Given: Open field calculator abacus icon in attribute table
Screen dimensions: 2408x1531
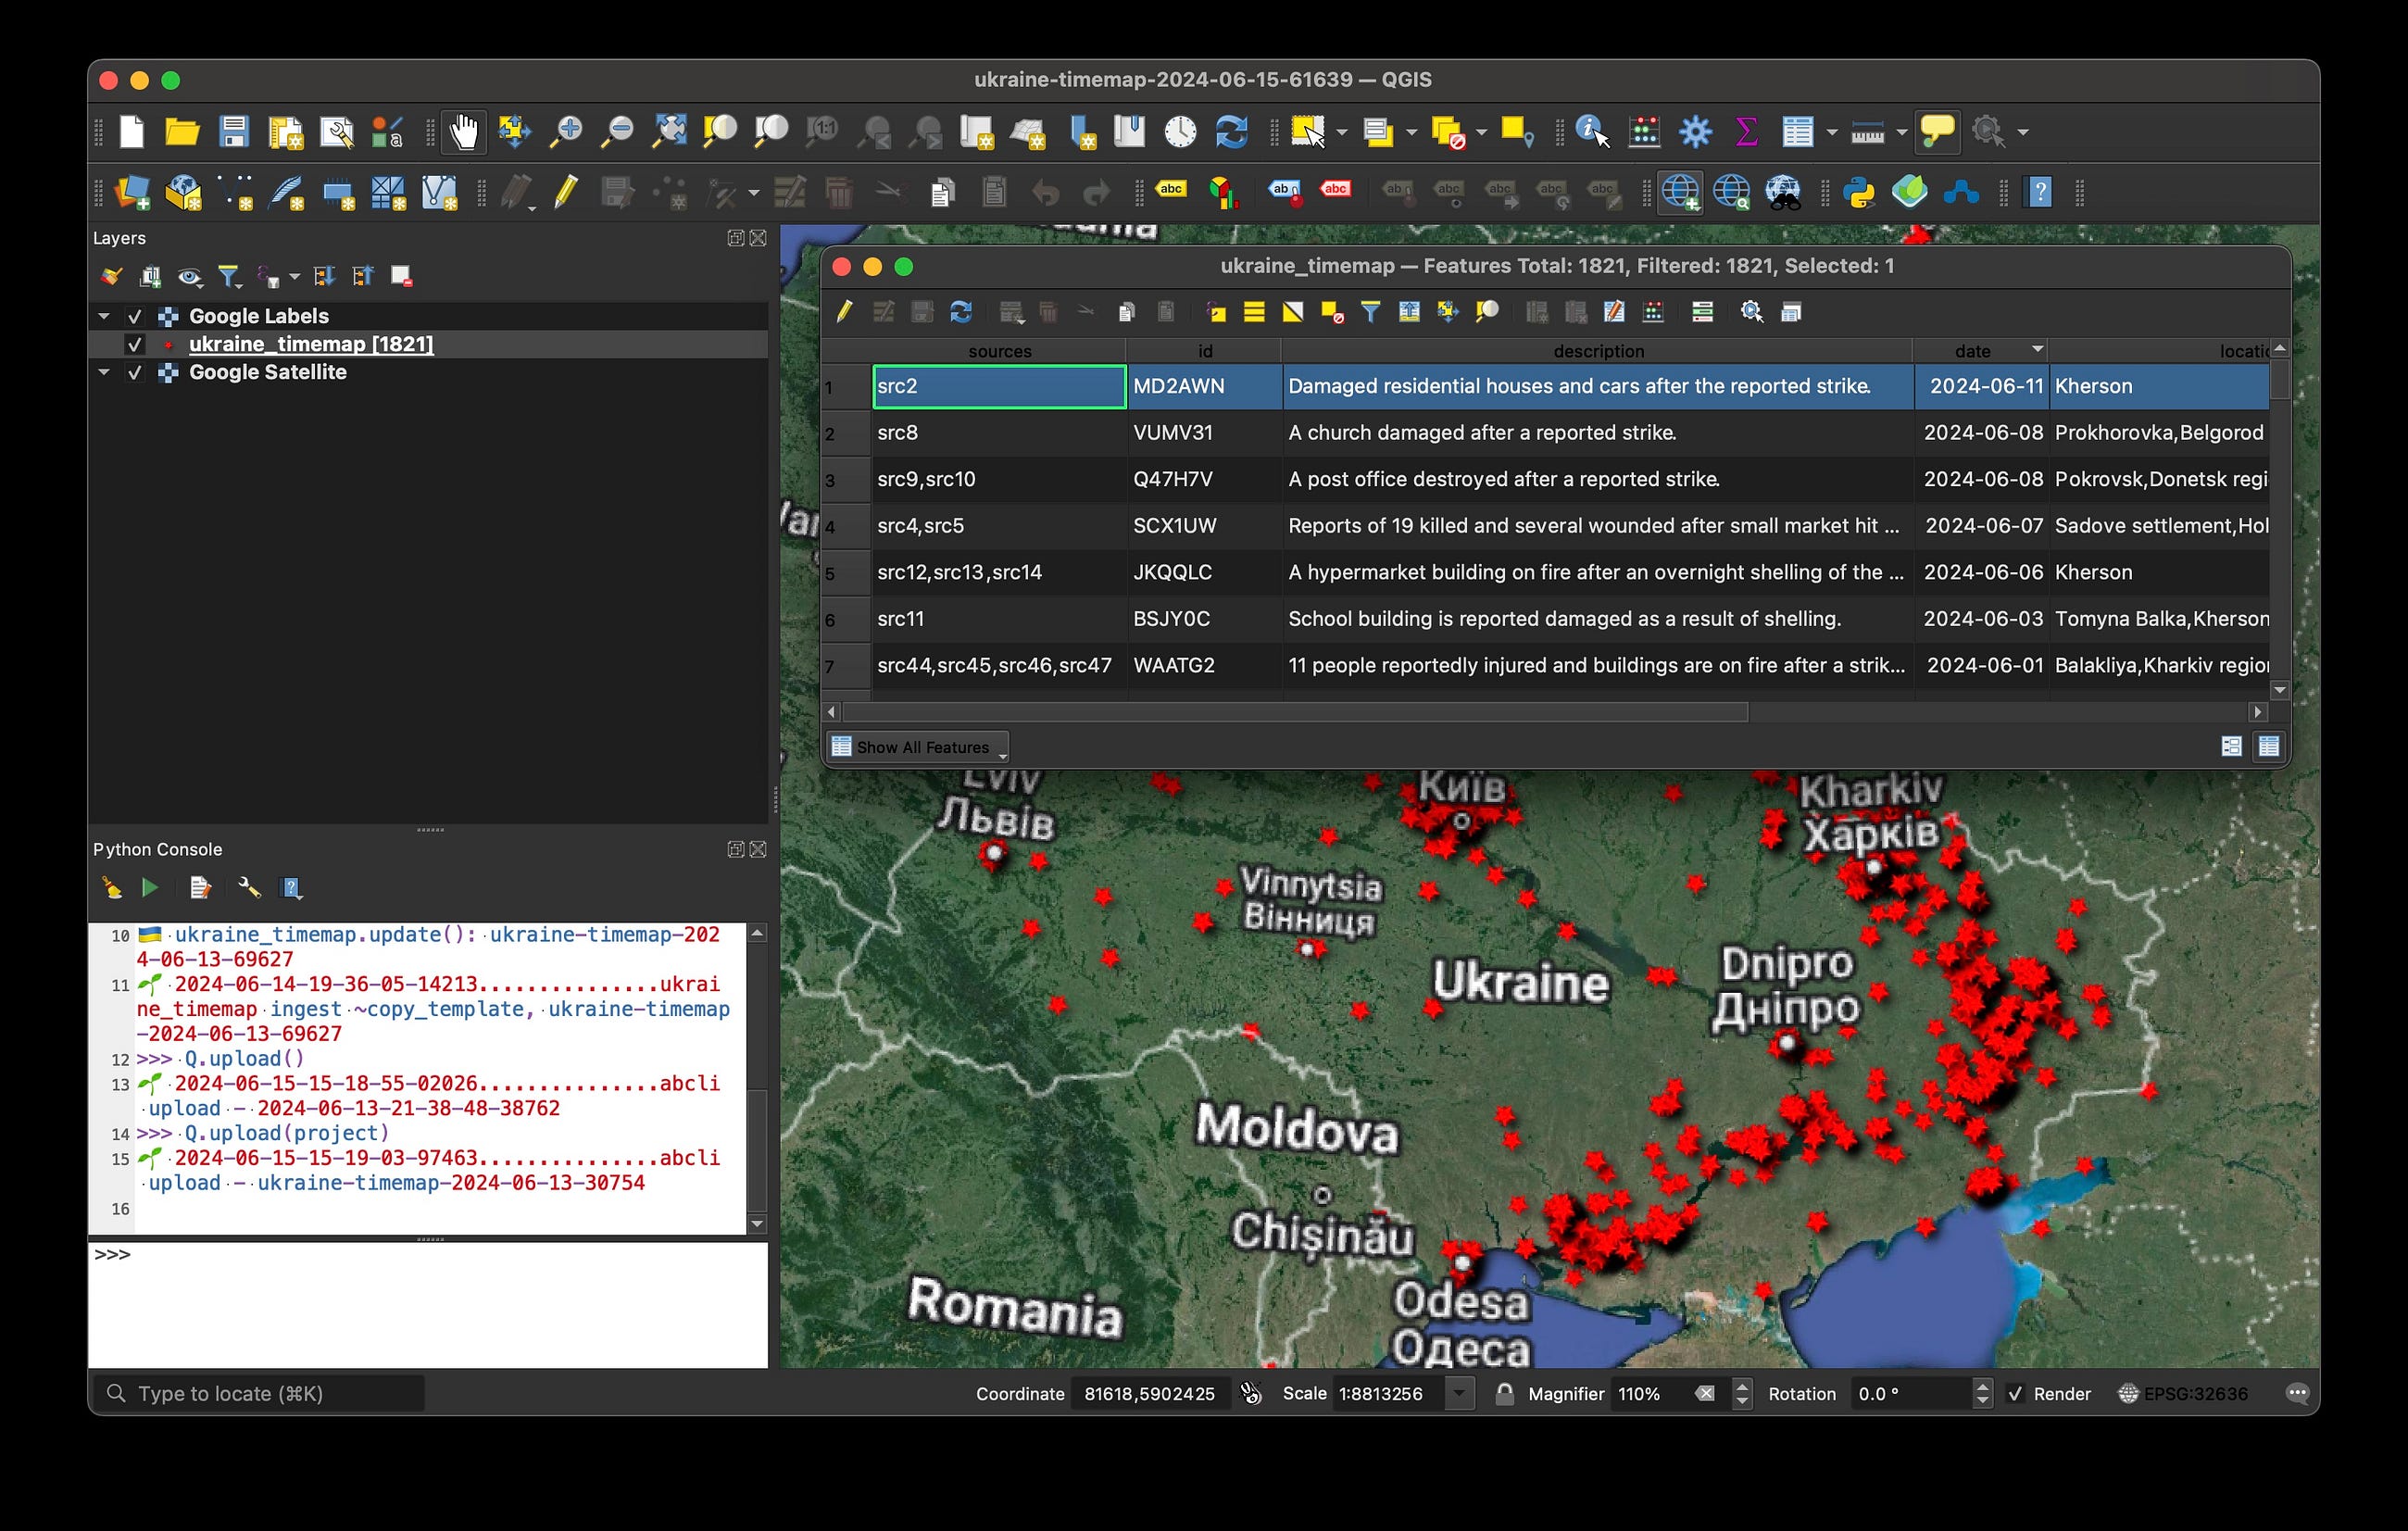Looking at the screenshot, I should click(x=1654, y=312).
